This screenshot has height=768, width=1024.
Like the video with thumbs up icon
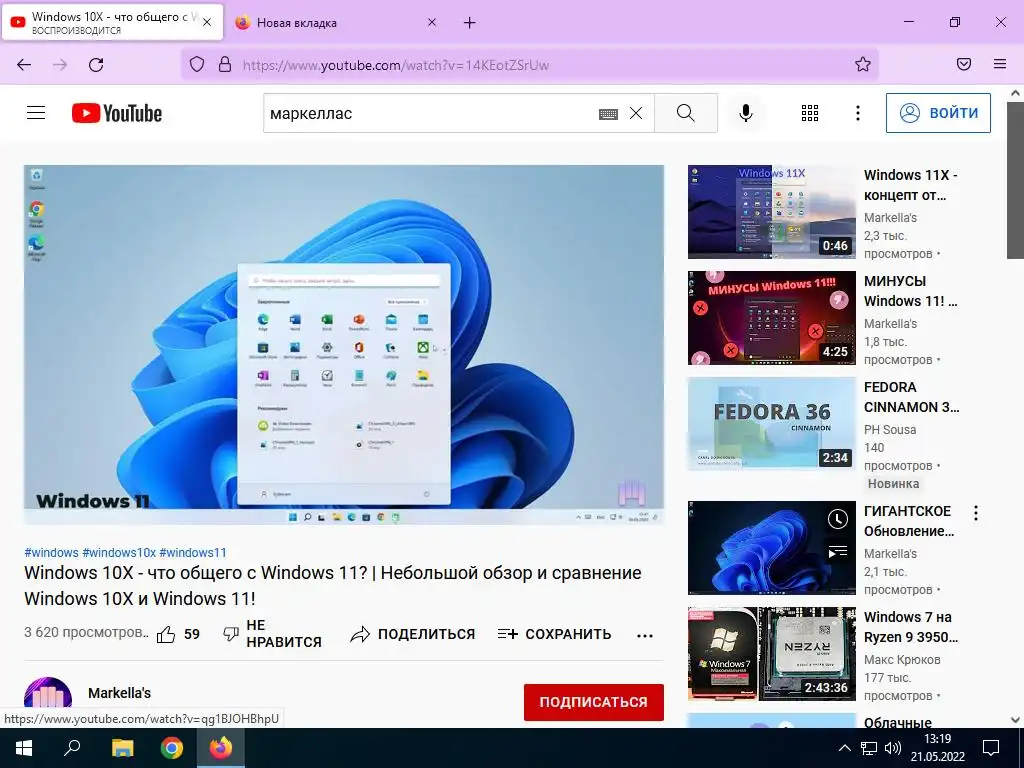166,635
